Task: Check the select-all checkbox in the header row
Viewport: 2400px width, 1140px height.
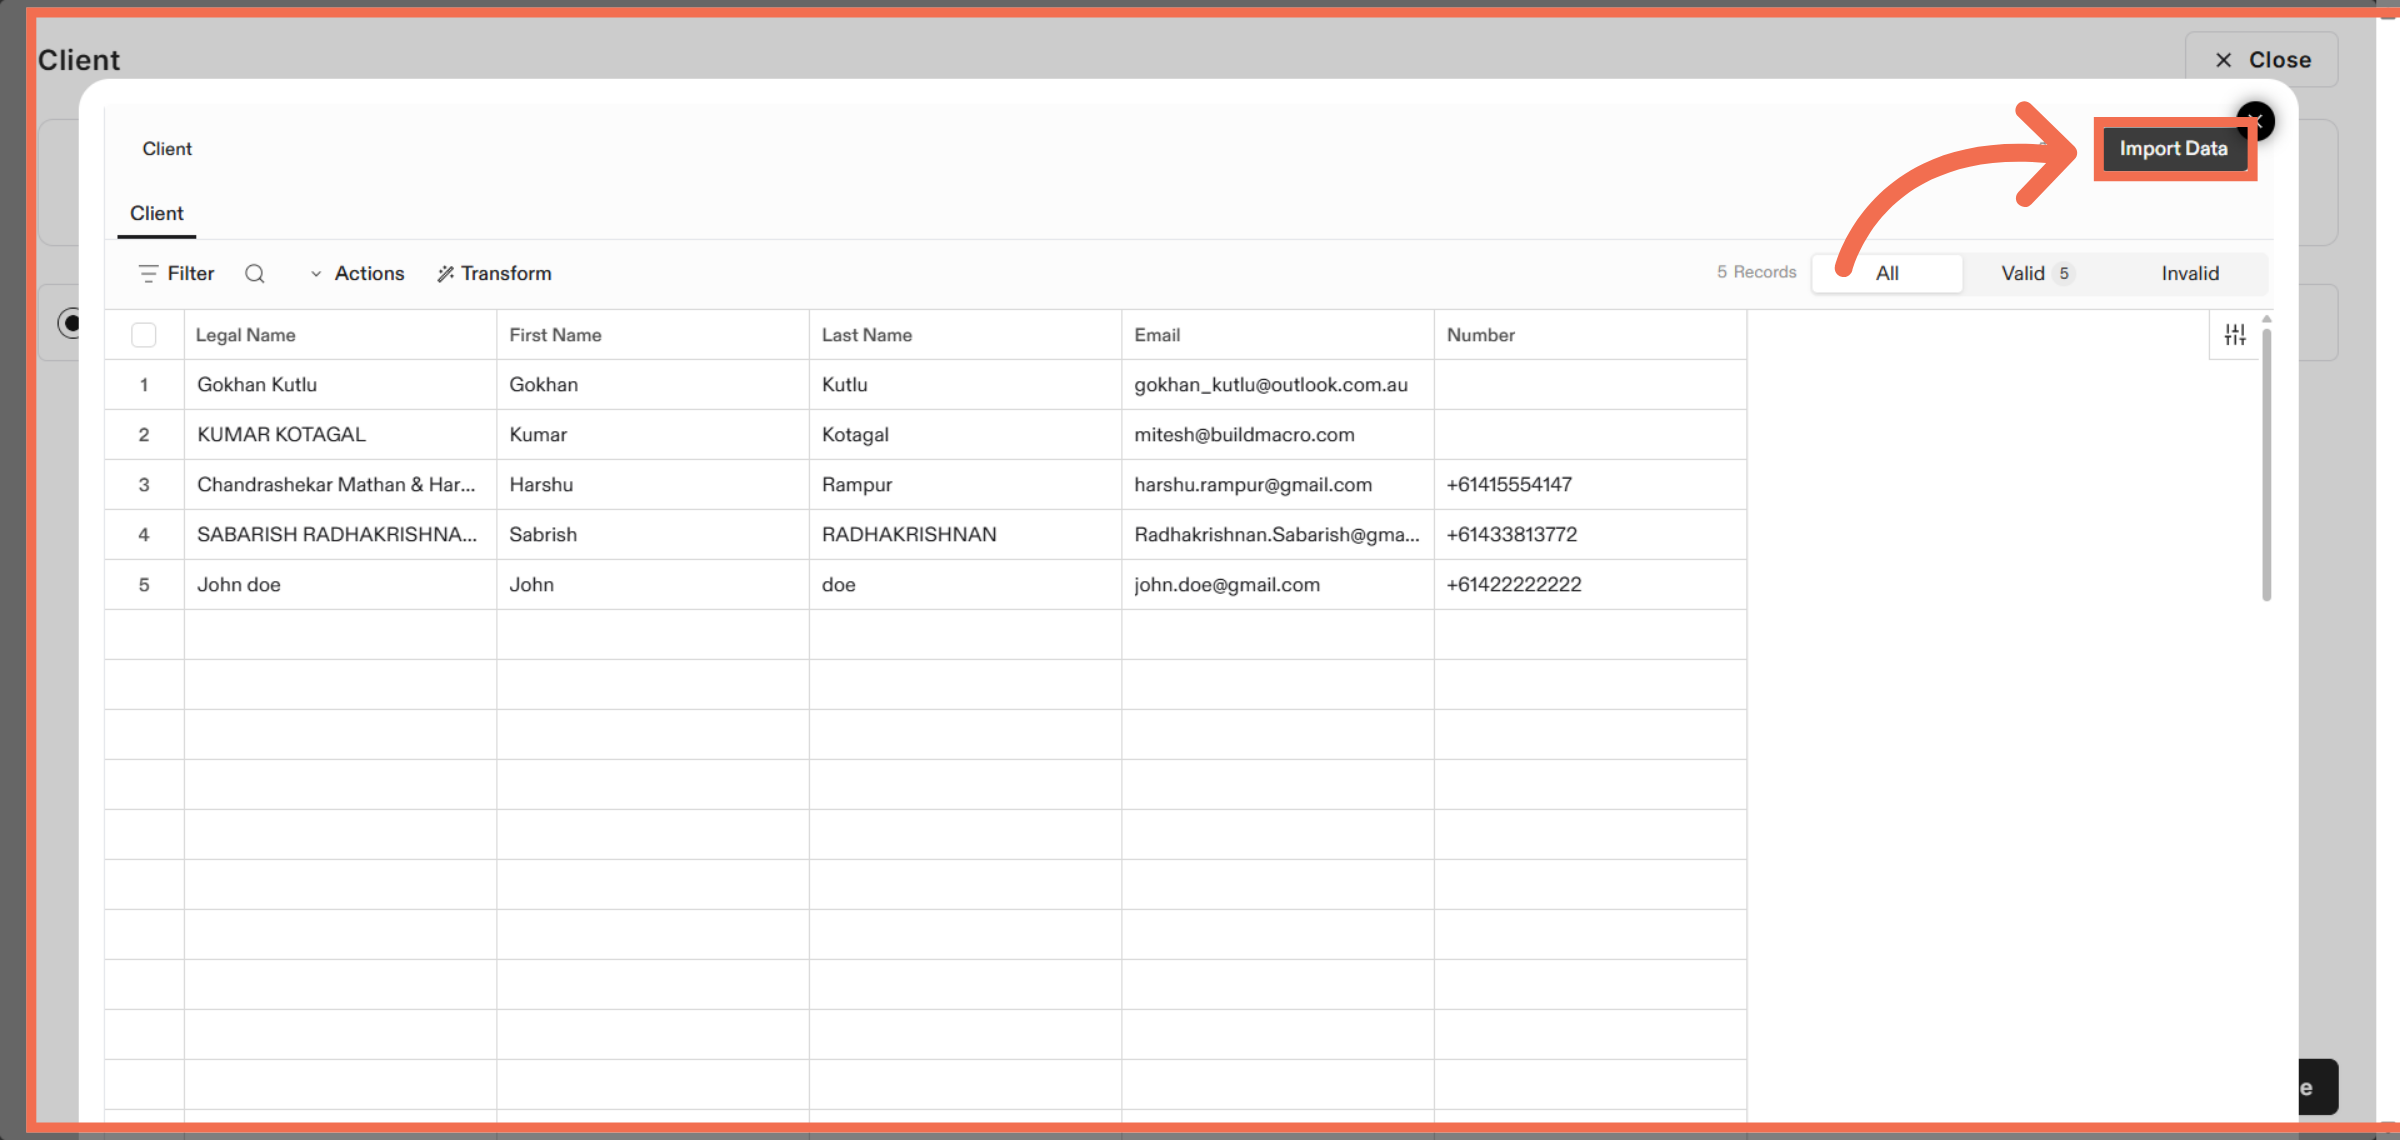Action: (144, 334)
